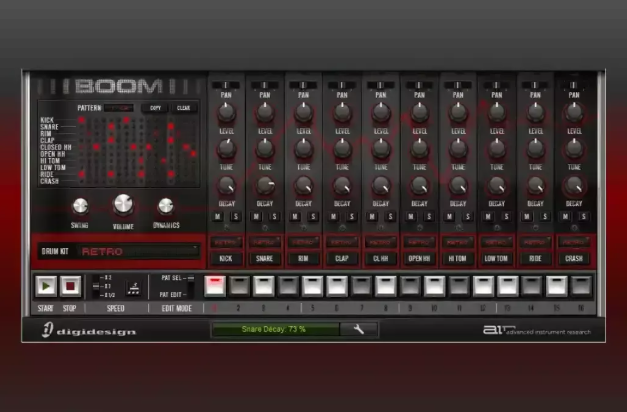Toggle step button 8
Image resolution: width=627 pixels, height=412 pixels.
pyautogui.click(x=385, y=286)
